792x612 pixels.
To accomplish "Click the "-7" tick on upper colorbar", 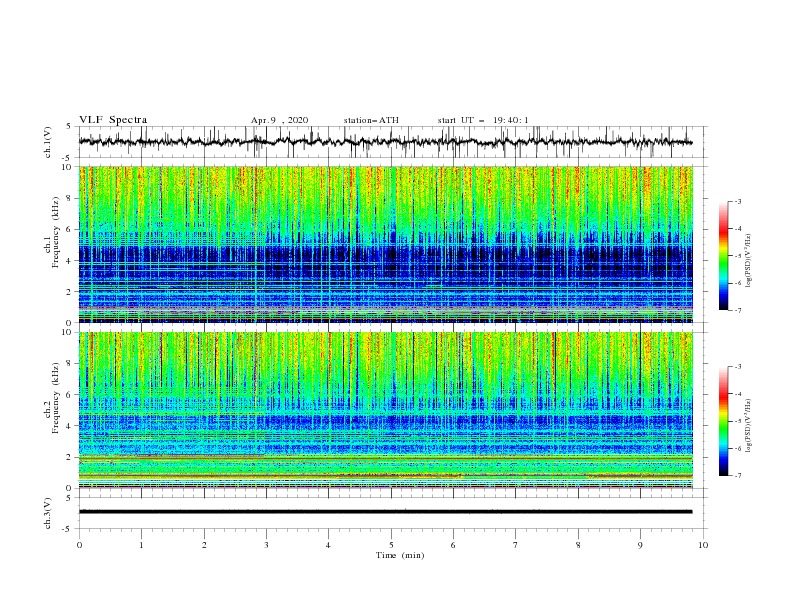I will tap(738, 310).
